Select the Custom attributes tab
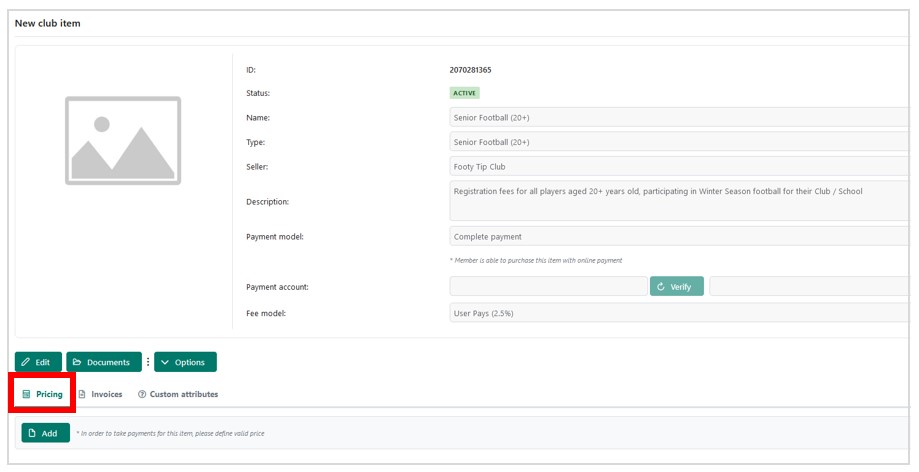Viewport: 919px width, 472px height. tap(178, 394)
